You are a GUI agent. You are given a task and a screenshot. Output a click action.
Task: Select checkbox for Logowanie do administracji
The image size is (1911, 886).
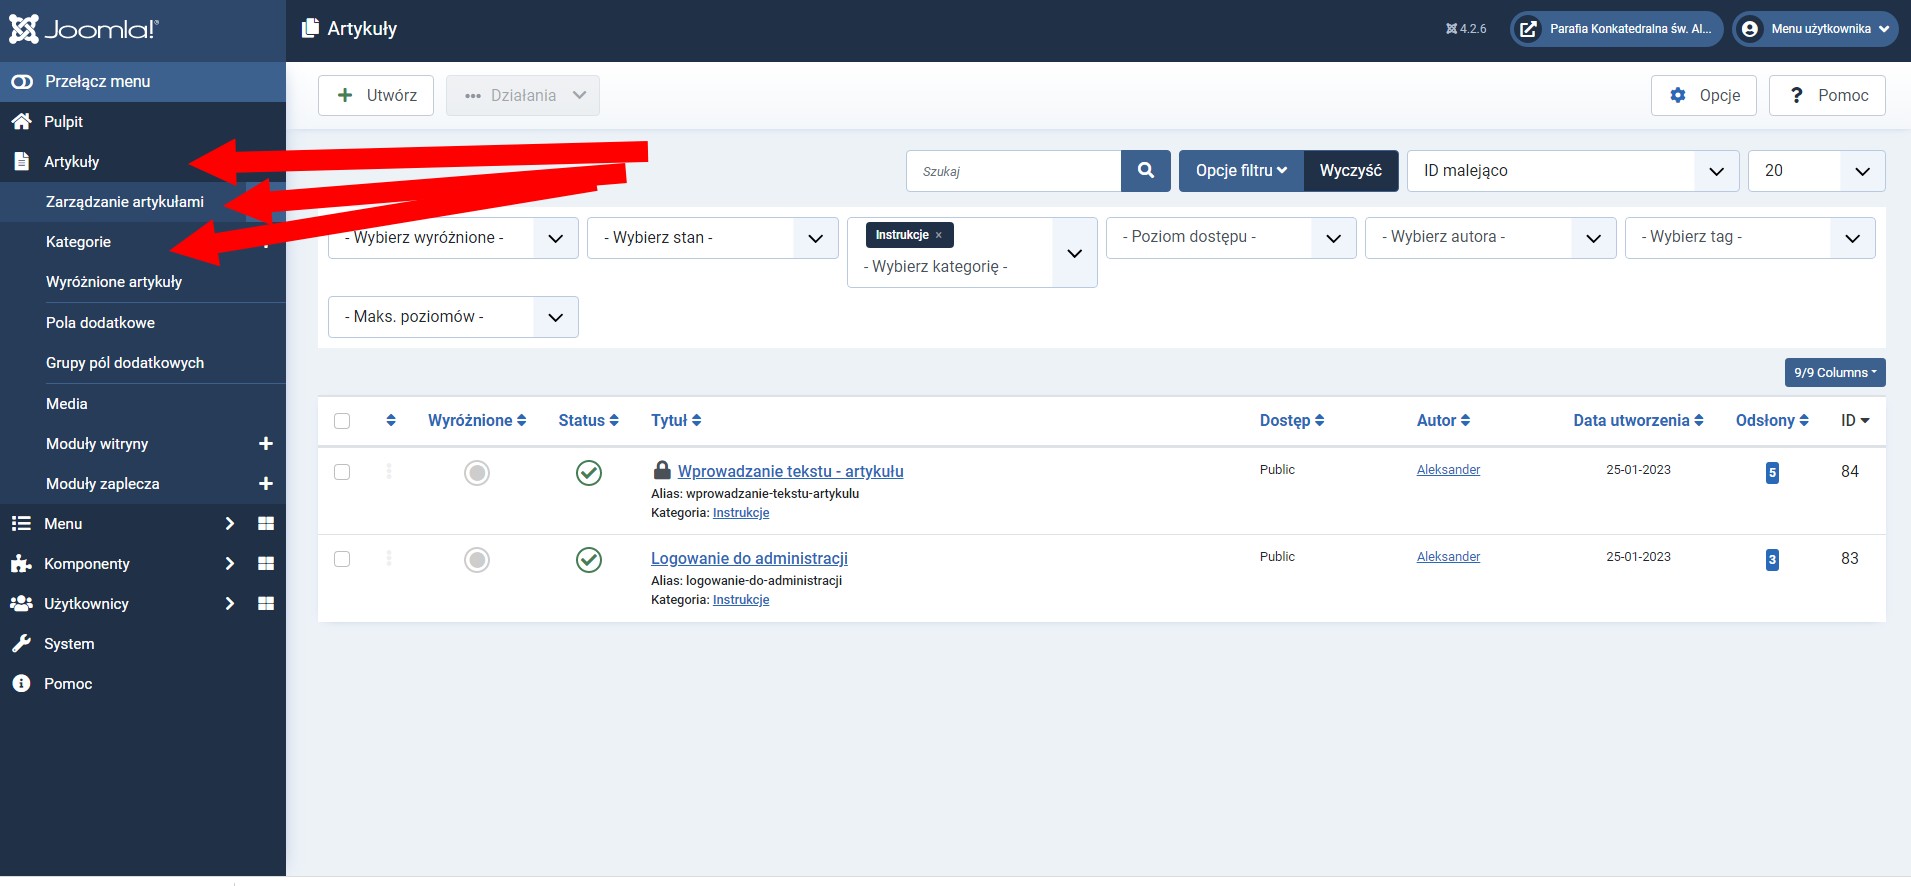342,559
